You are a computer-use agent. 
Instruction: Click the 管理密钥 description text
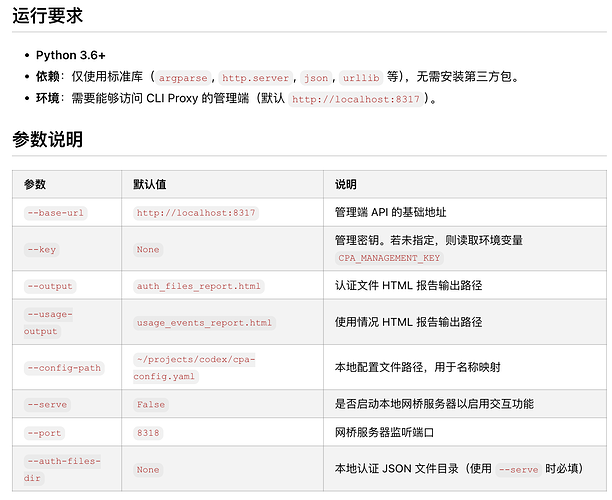(x=429, y=240)
